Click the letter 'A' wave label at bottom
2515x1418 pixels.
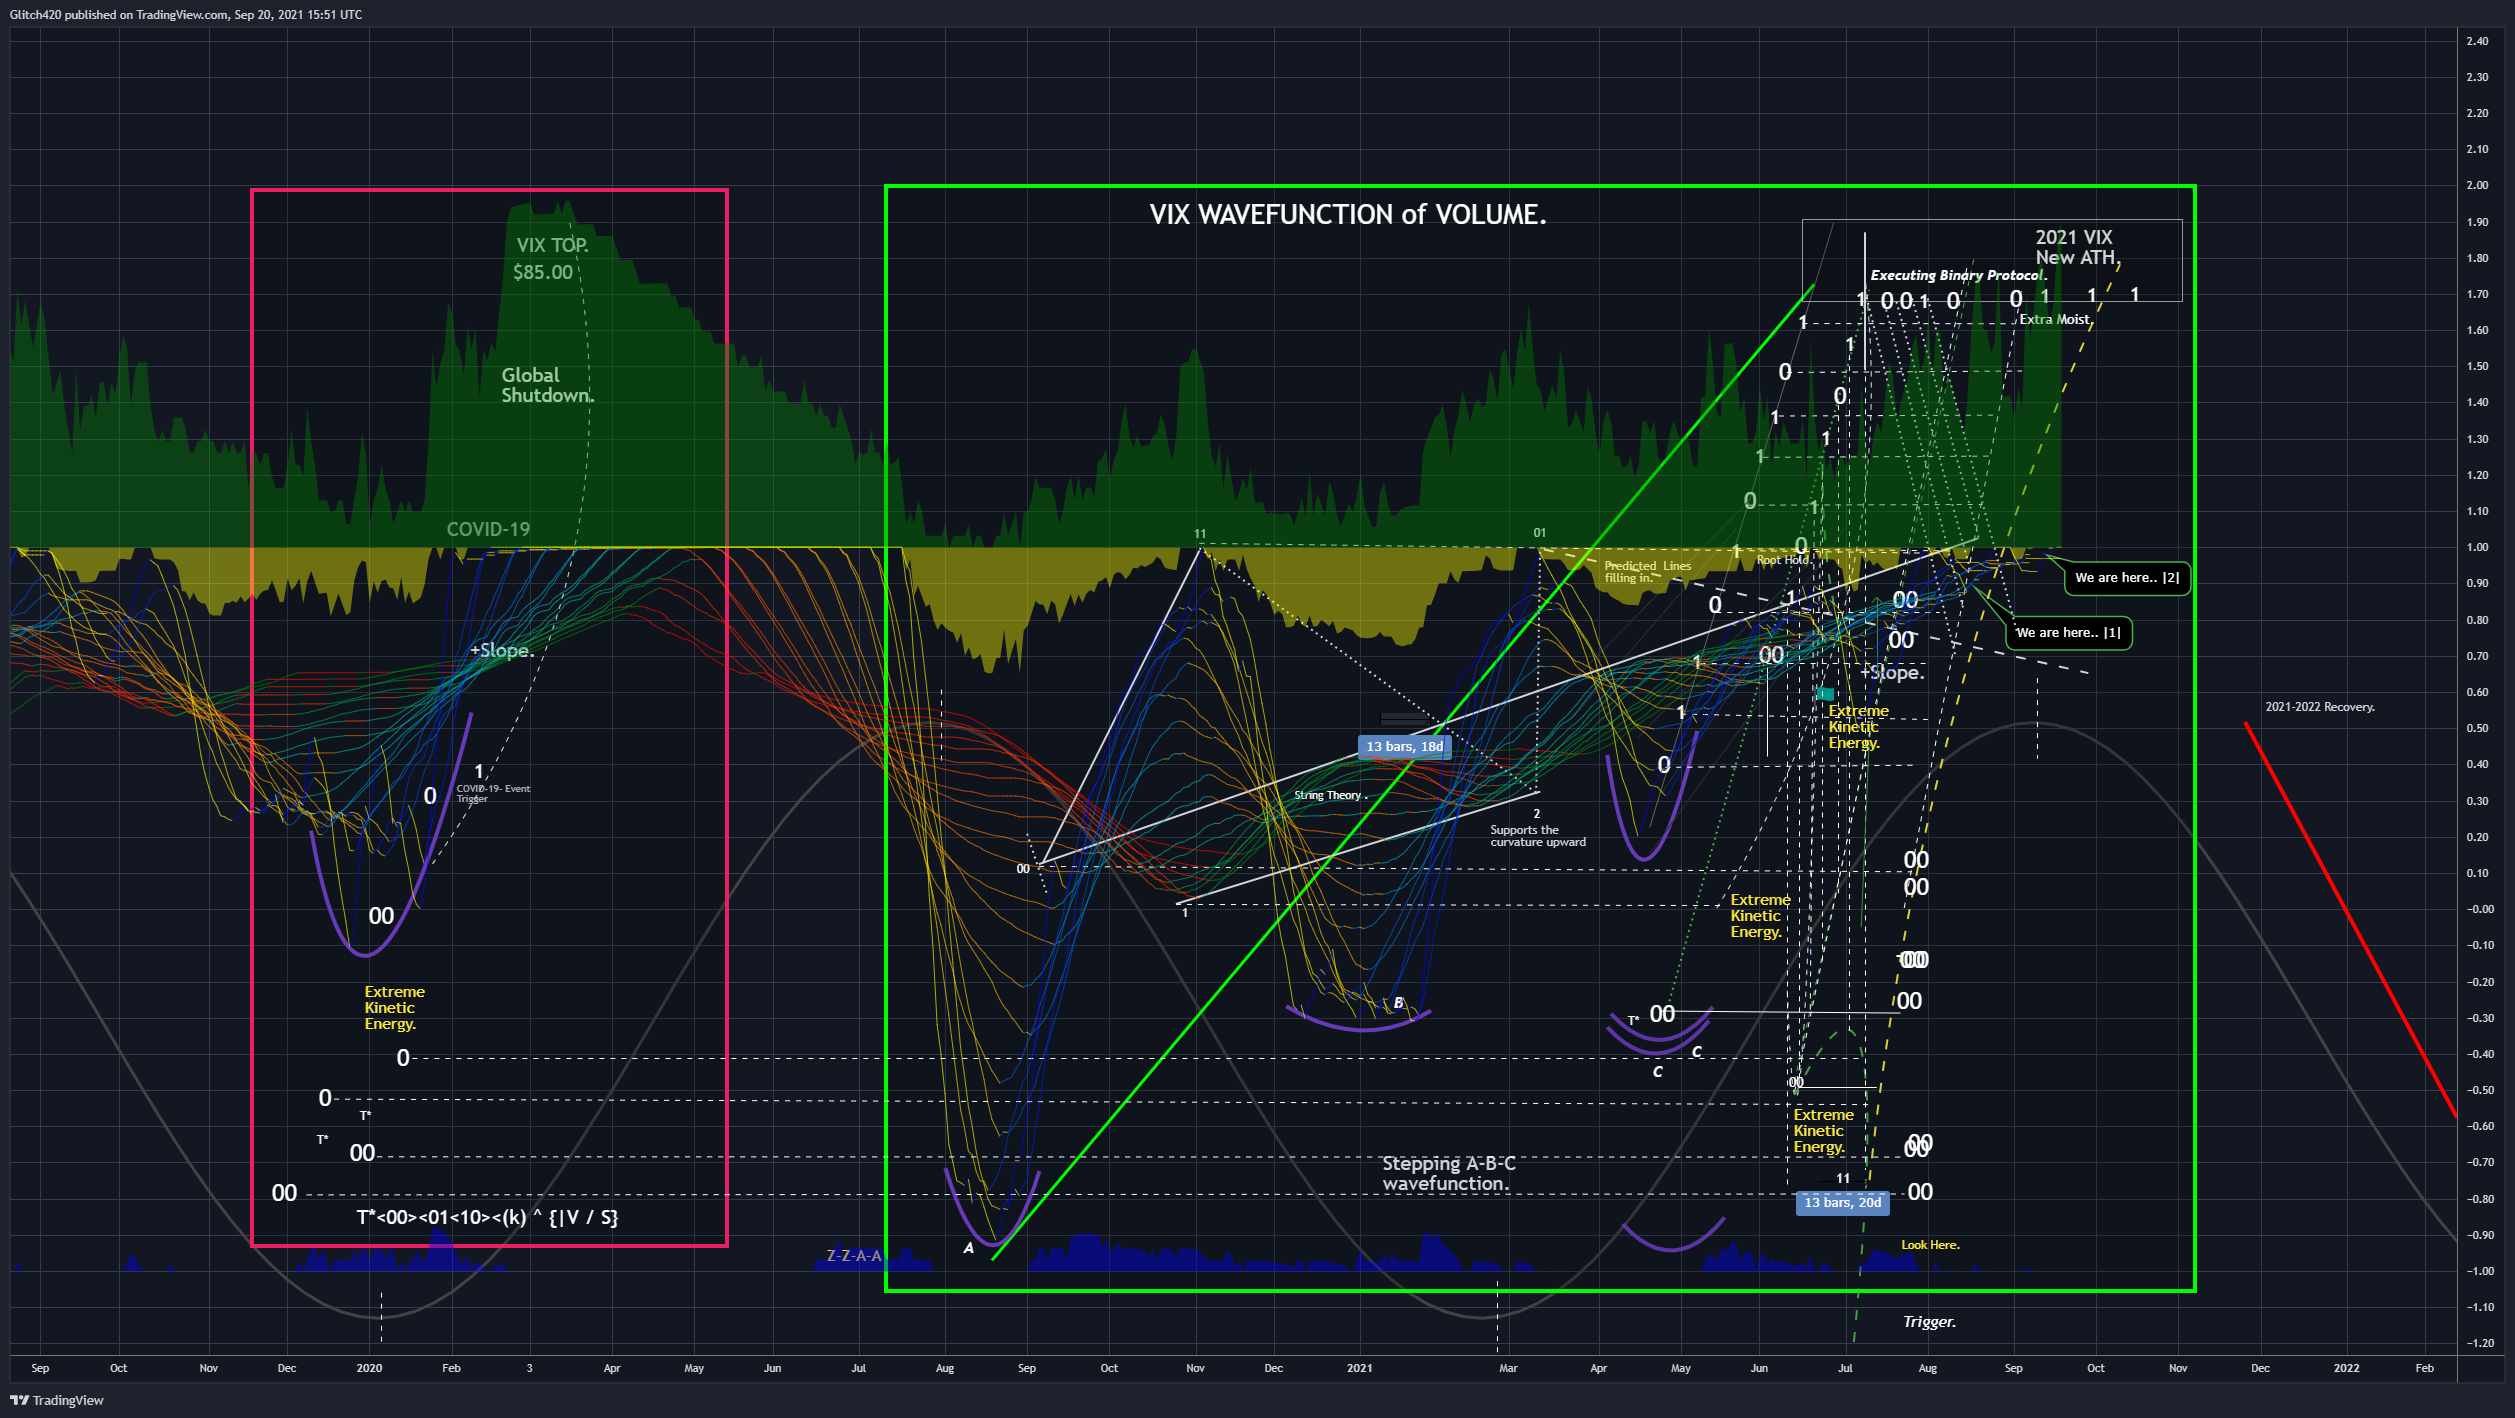968,1248
